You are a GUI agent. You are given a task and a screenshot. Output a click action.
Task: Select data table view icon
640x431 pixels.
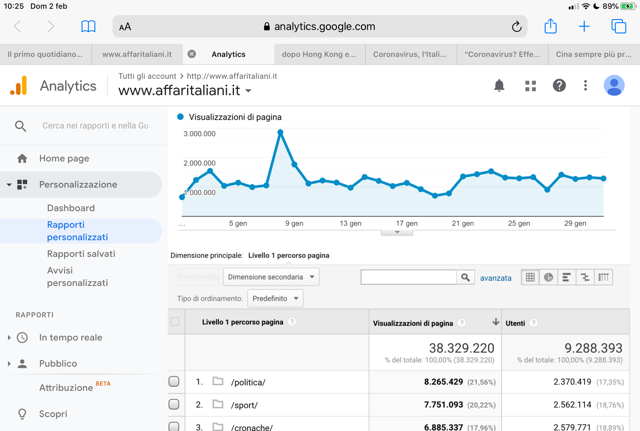(530, 277)
